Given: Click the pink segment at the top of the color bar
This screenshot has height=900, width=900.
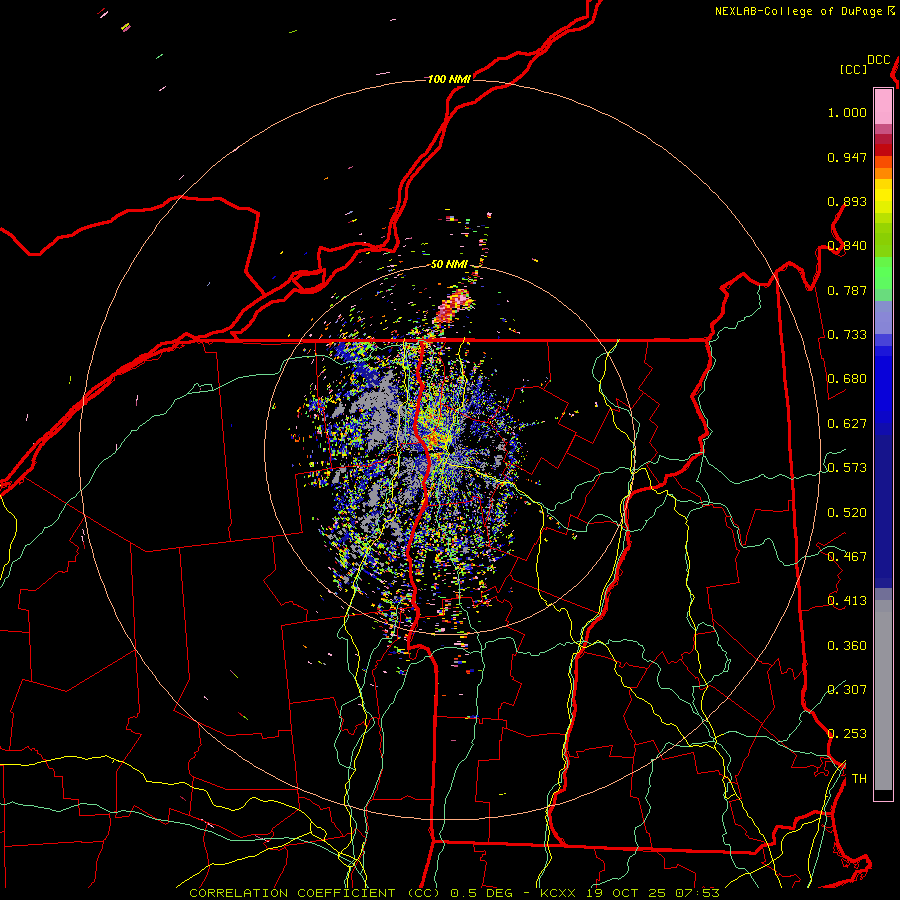Looking at the screenshot, I should (883, 107).
